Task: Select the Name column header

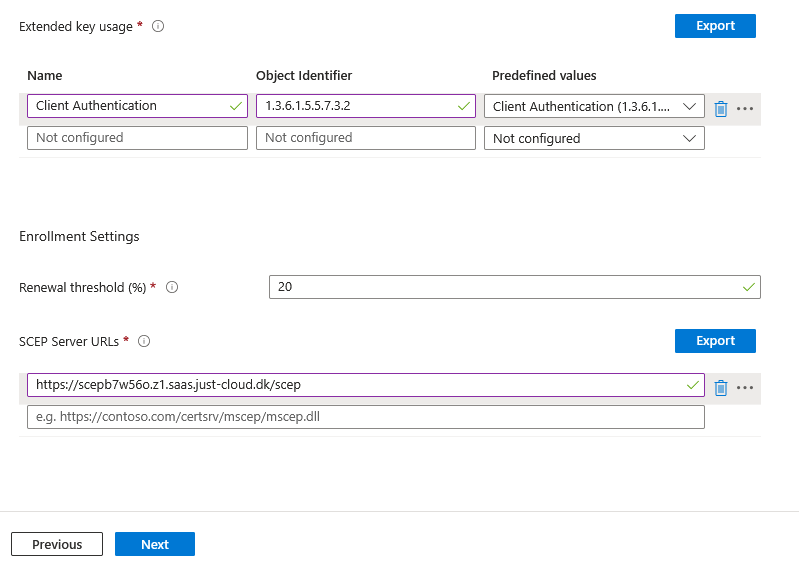Action: pyautogui.click(x=45, y=75)
